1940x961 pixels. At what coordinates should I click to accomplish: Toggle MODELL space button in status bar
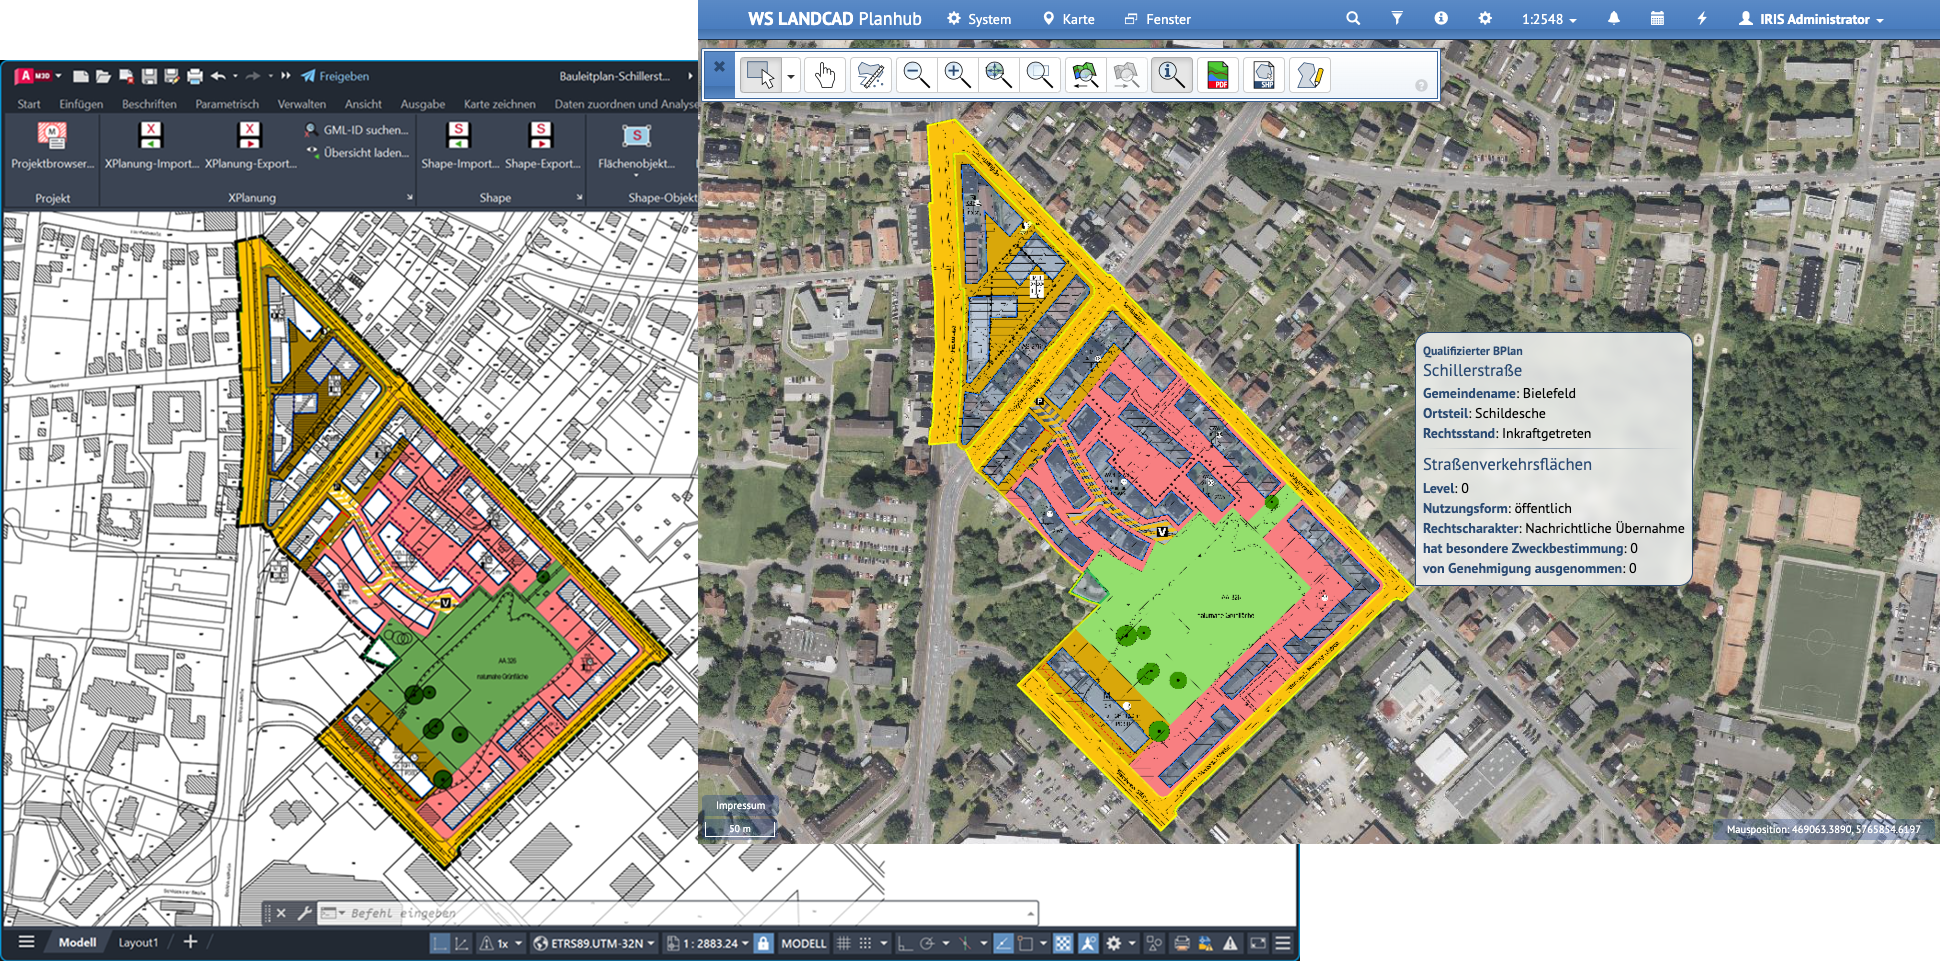click(x=803, y=943)
